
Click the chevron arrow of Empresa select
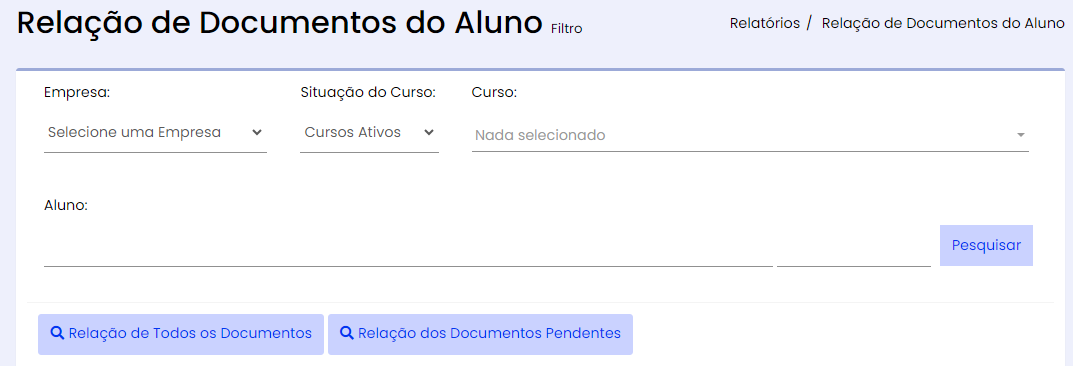[x=257, y=132]
